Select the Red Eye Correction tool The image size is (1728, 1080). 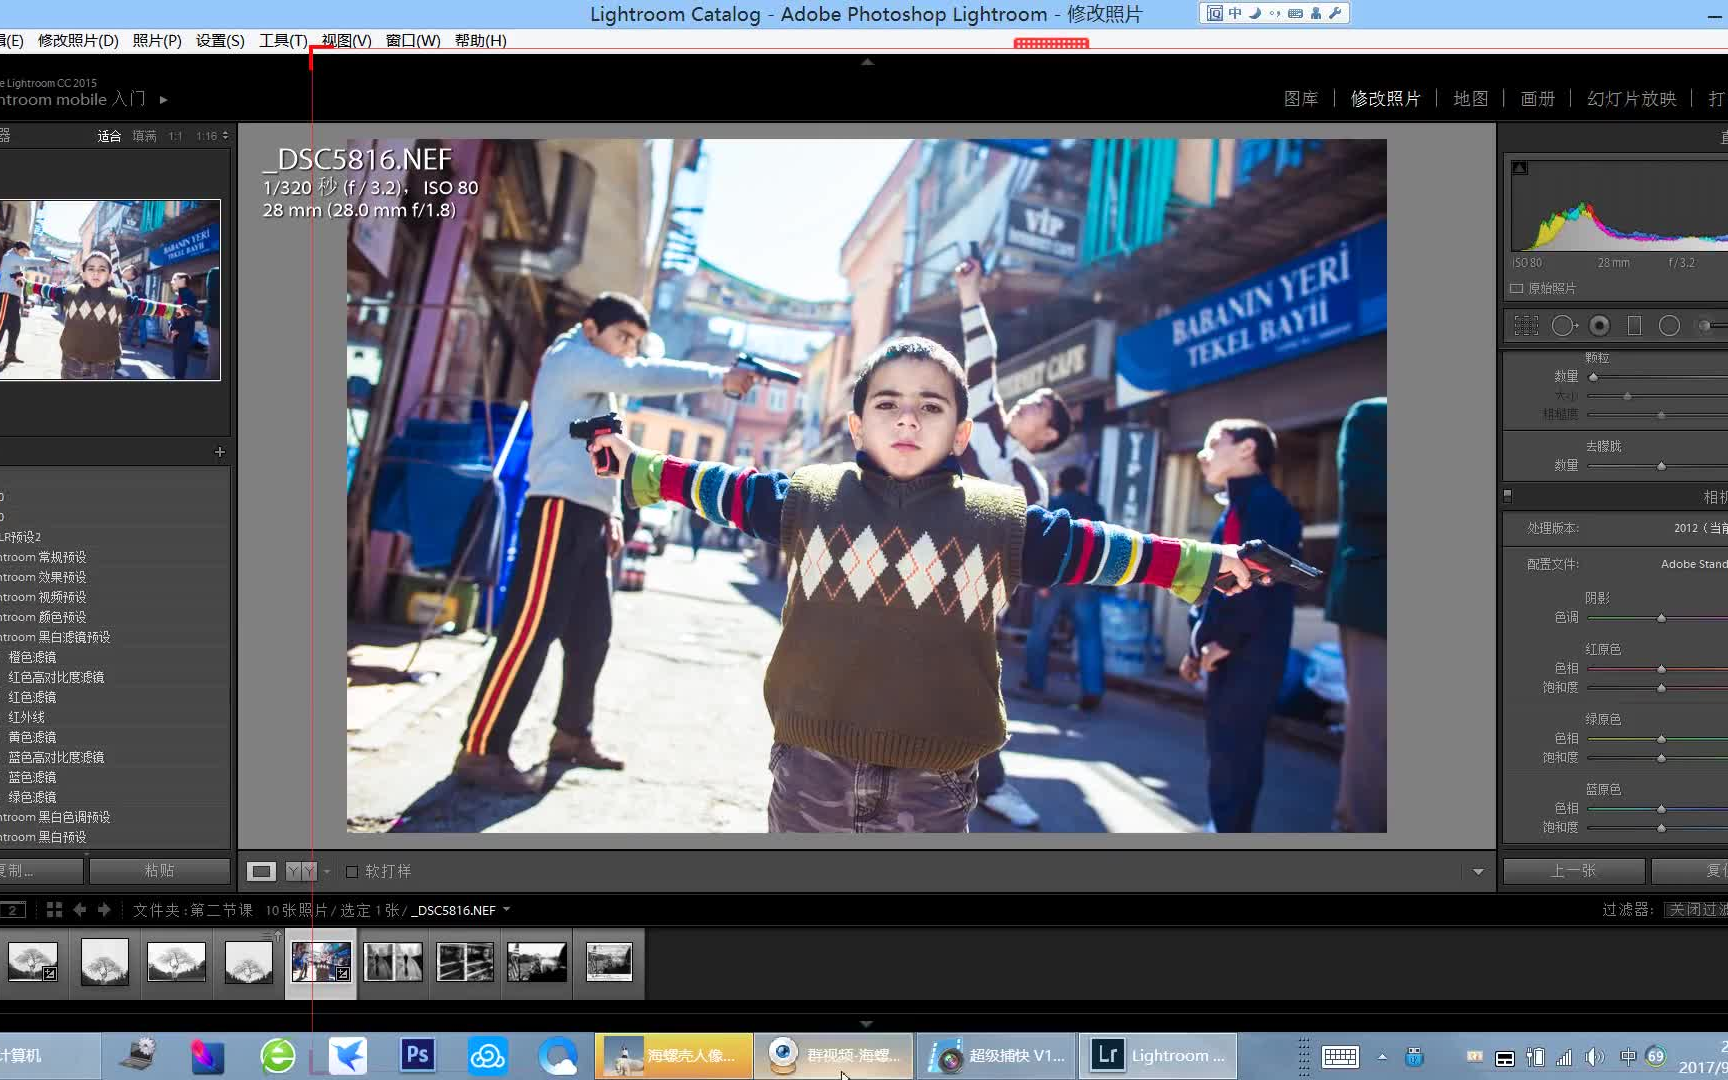[1600, 326]
